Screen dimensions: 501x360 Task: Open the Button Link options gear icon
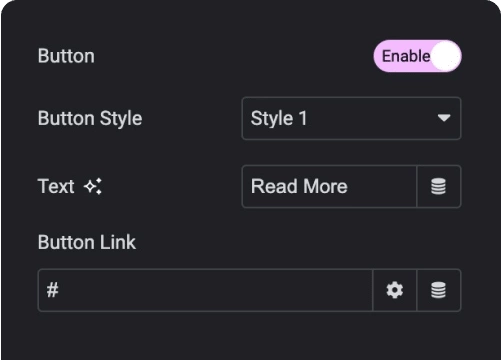pos(395,290)
